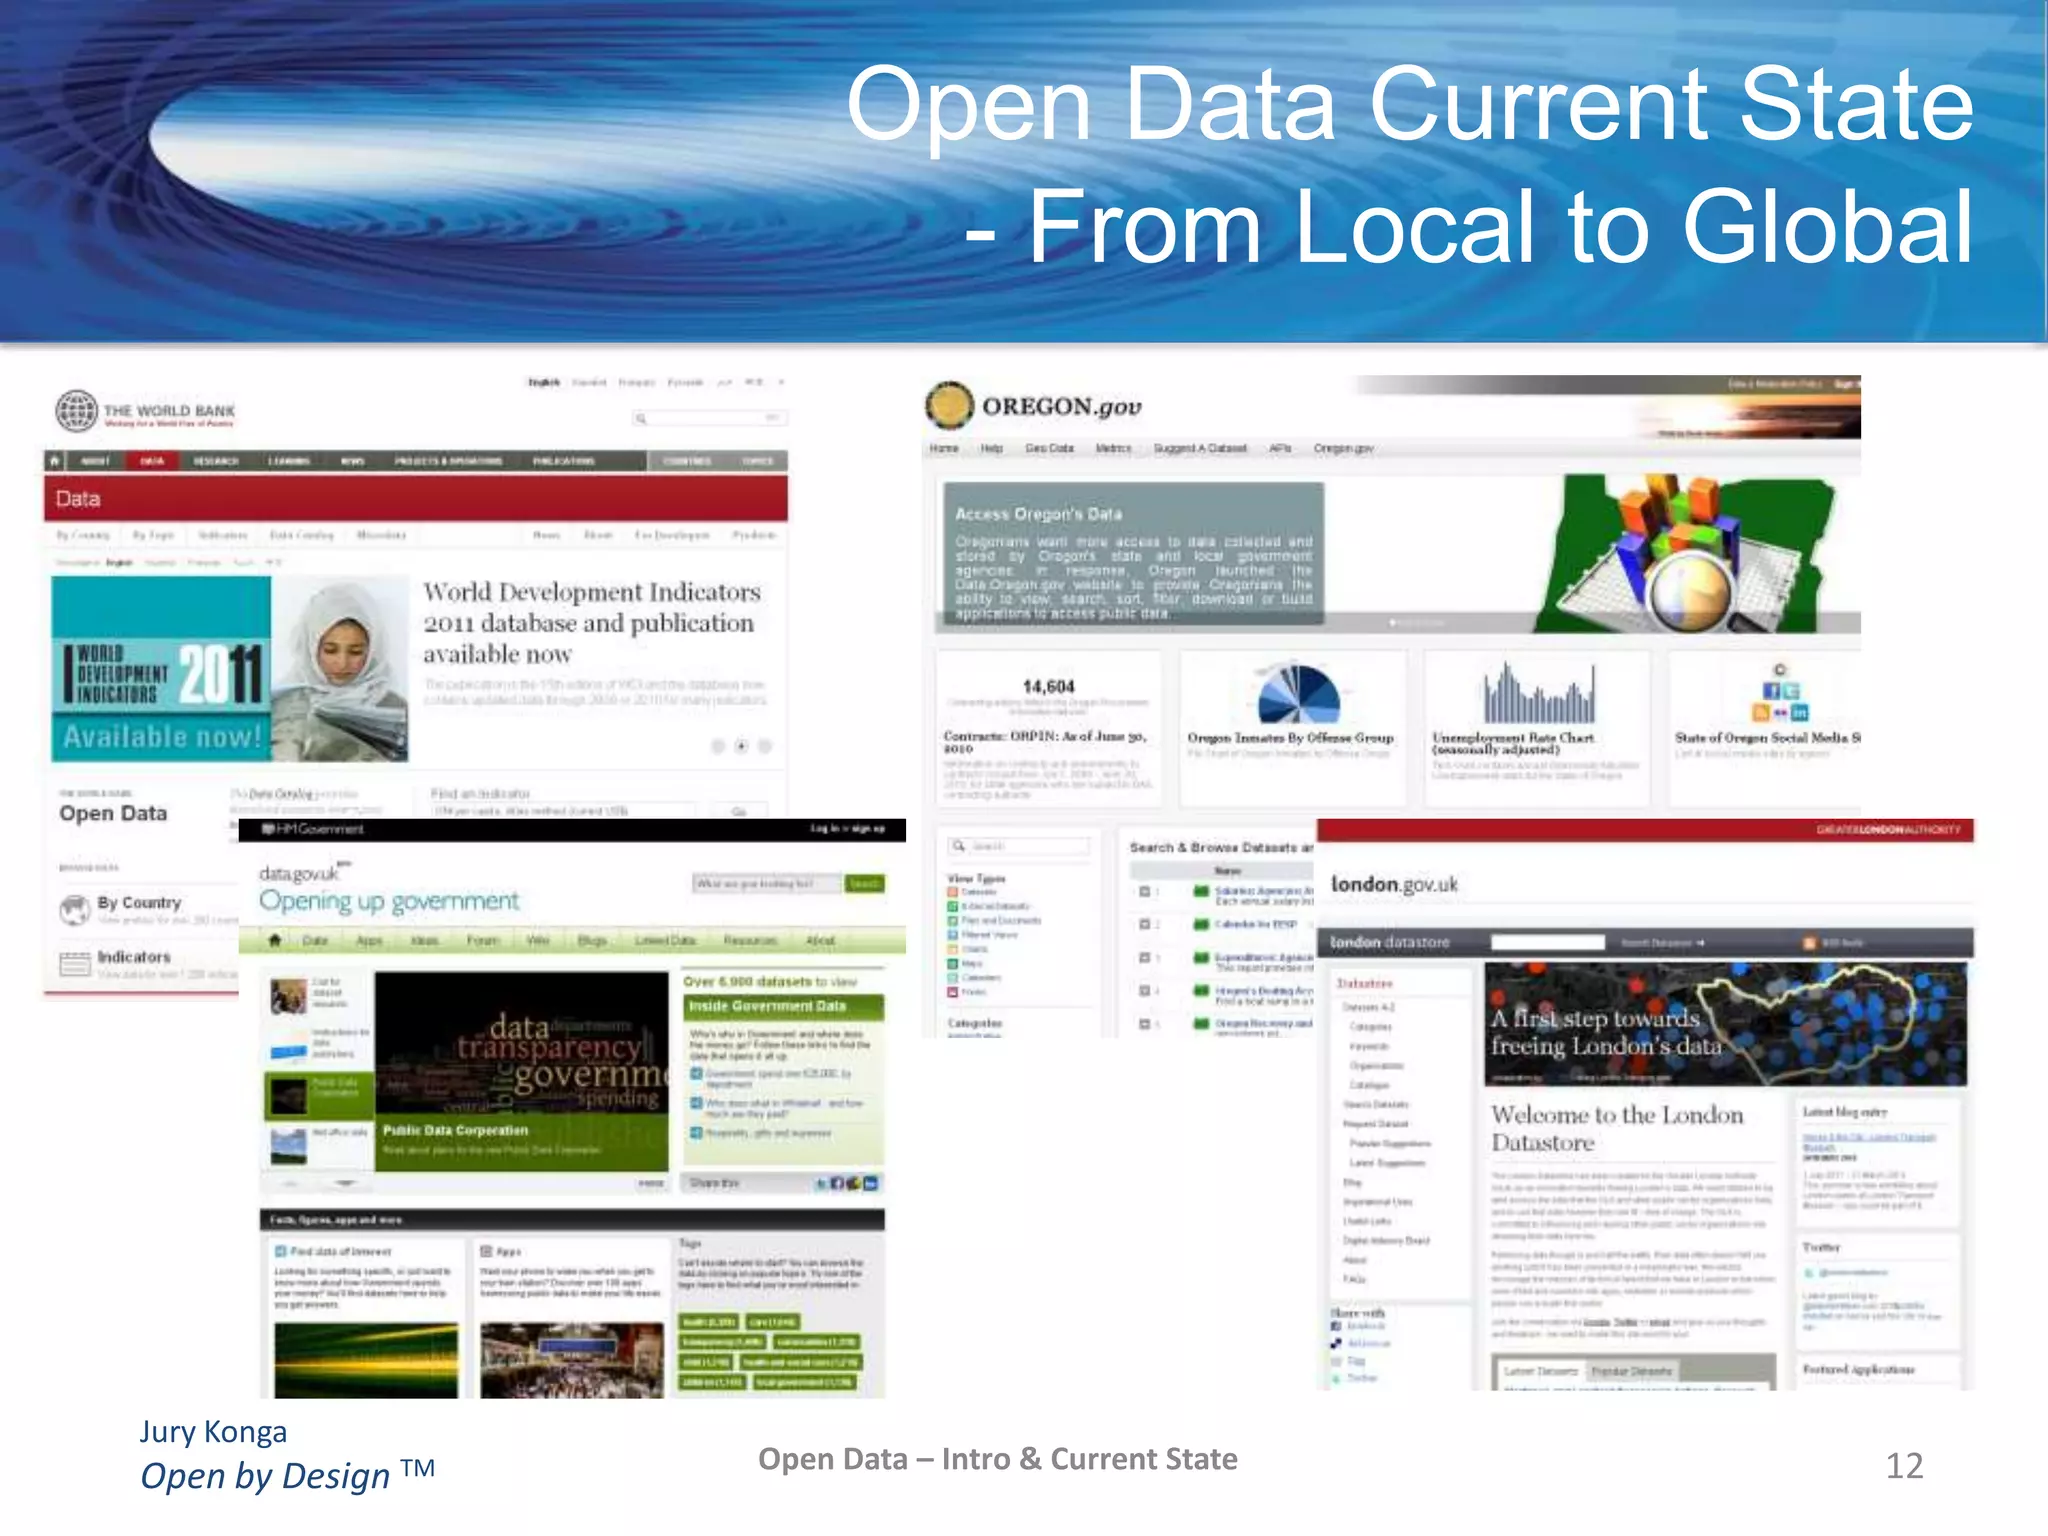Open the Oregon Contracts ORPIN dataset card
Viewport: 2048px width, 1536px height.
coord(1048,728)
